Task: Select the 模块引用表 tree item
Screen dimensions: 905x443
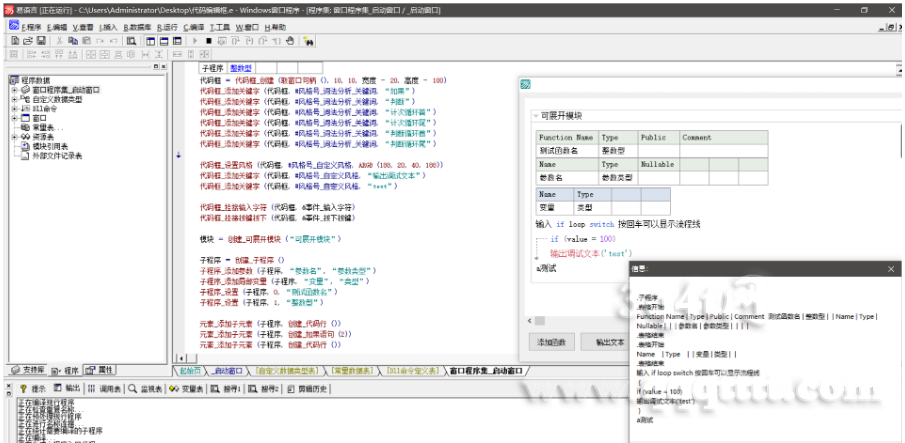Action: (x=51, y=147)
